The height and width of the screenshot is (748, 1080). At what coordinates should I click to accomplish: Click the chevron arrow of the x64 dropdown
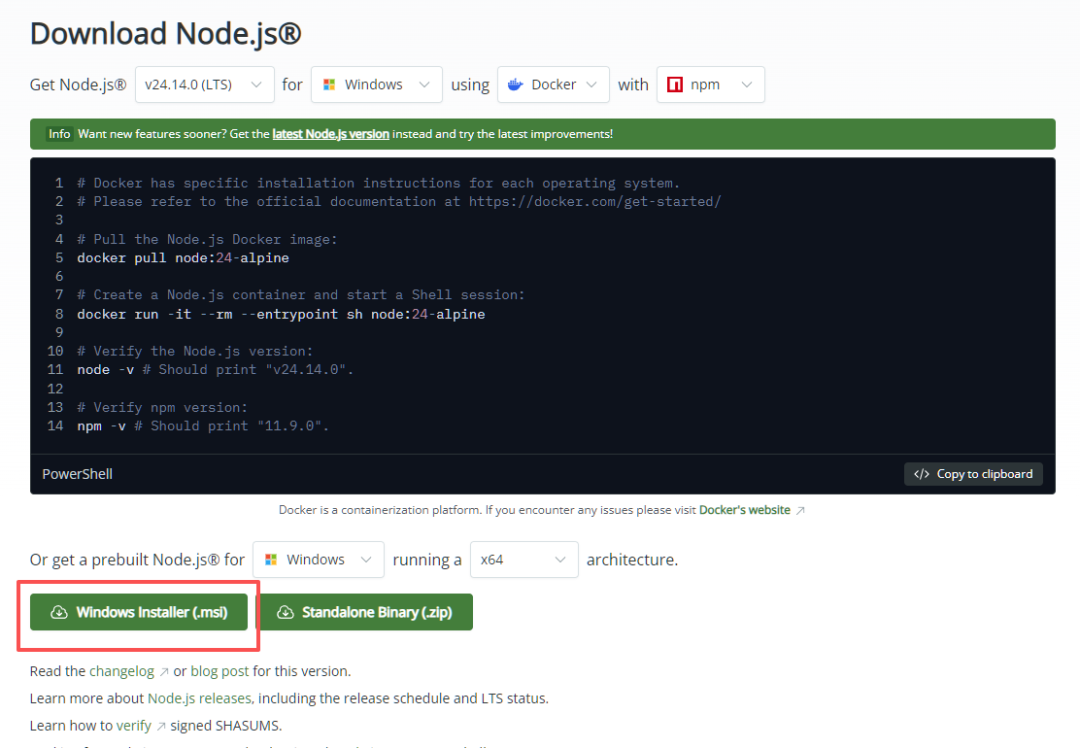click(560, 559)
